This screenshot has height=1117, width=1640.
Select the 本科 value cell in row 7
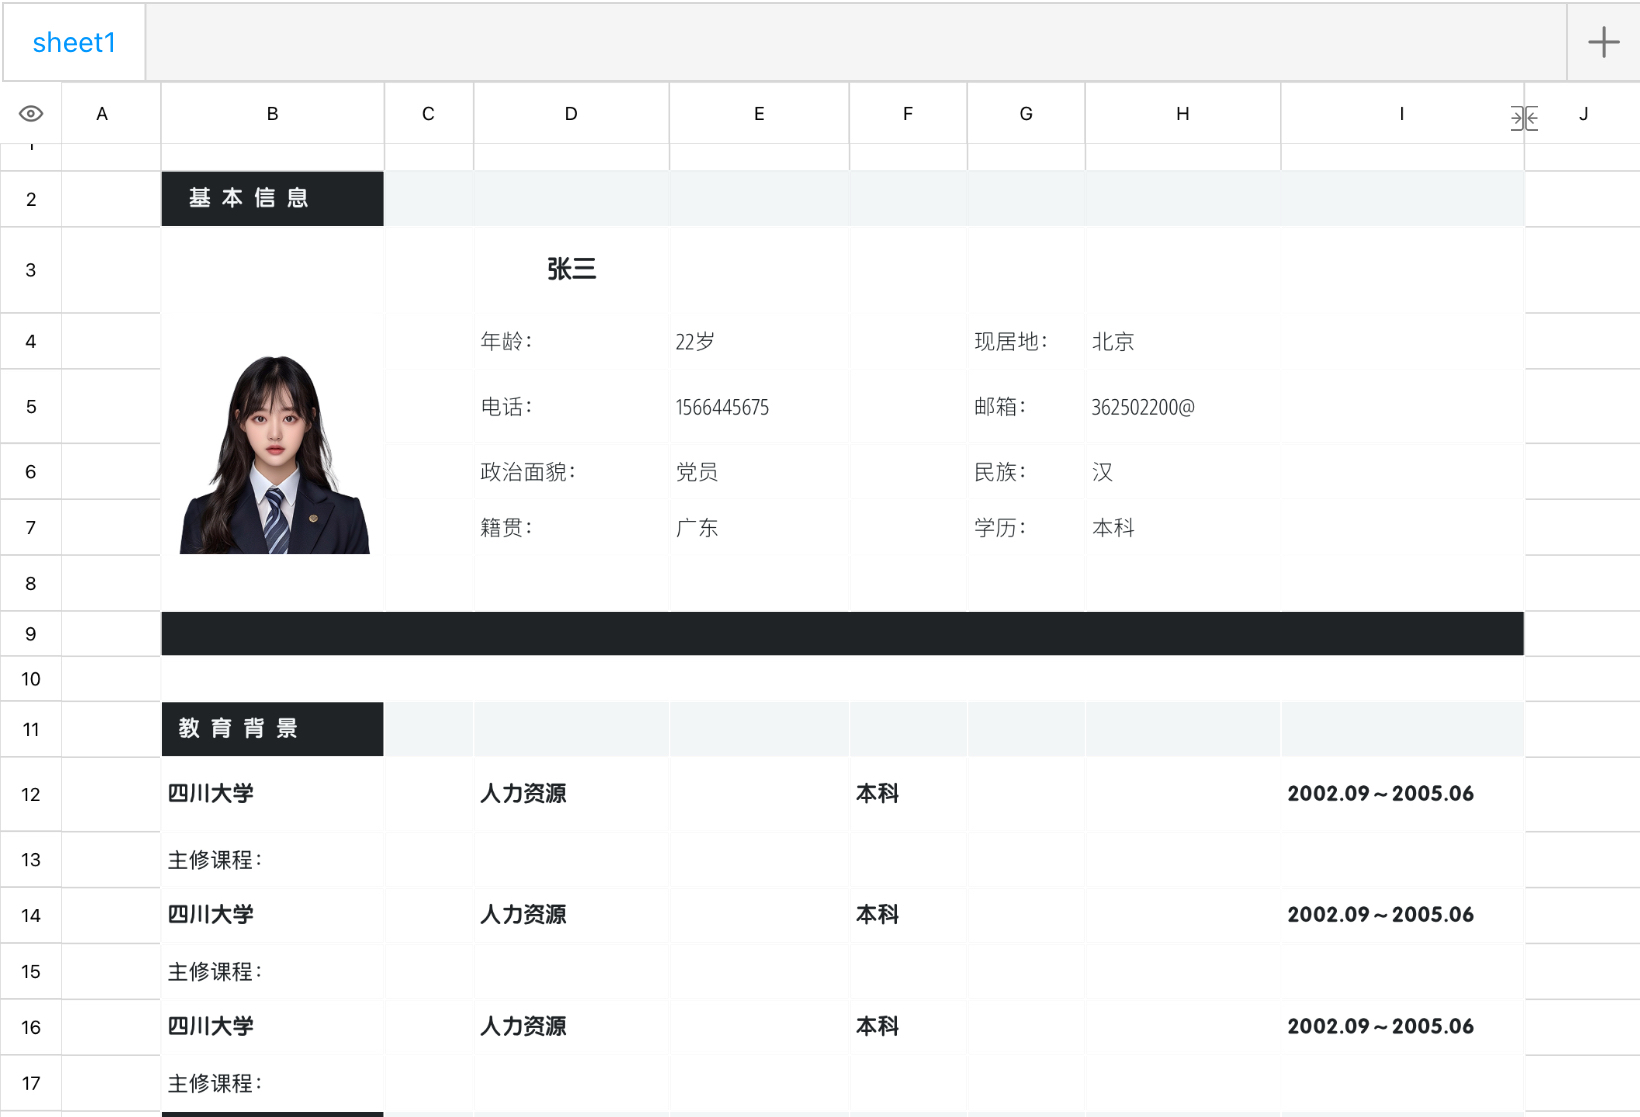point(1183,528)
